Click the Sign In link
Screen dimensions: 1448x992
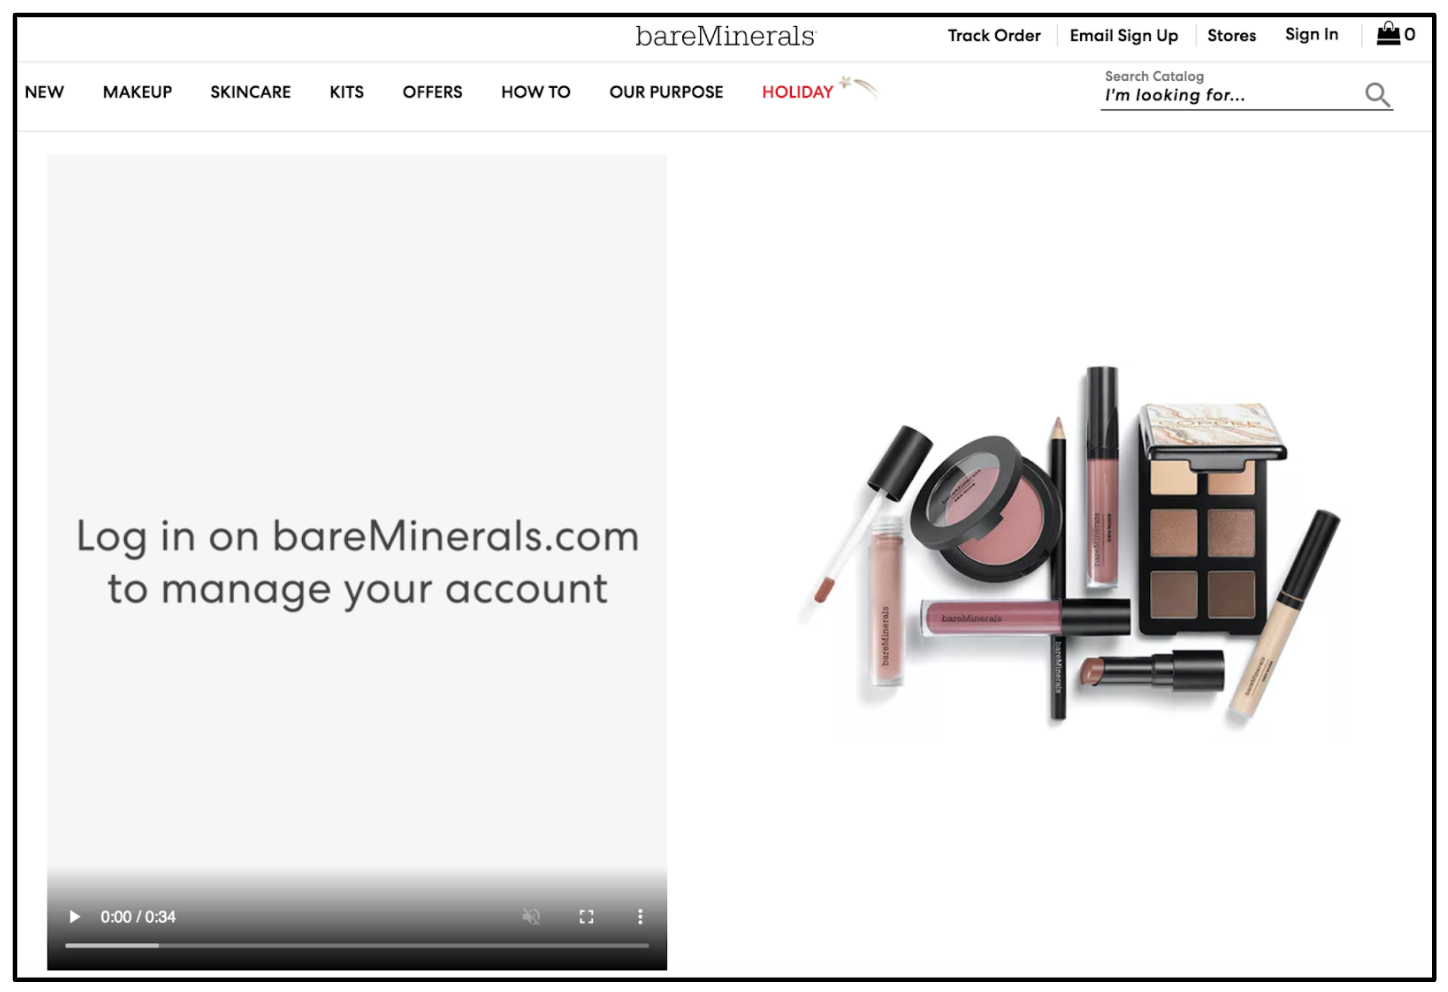1311,34
